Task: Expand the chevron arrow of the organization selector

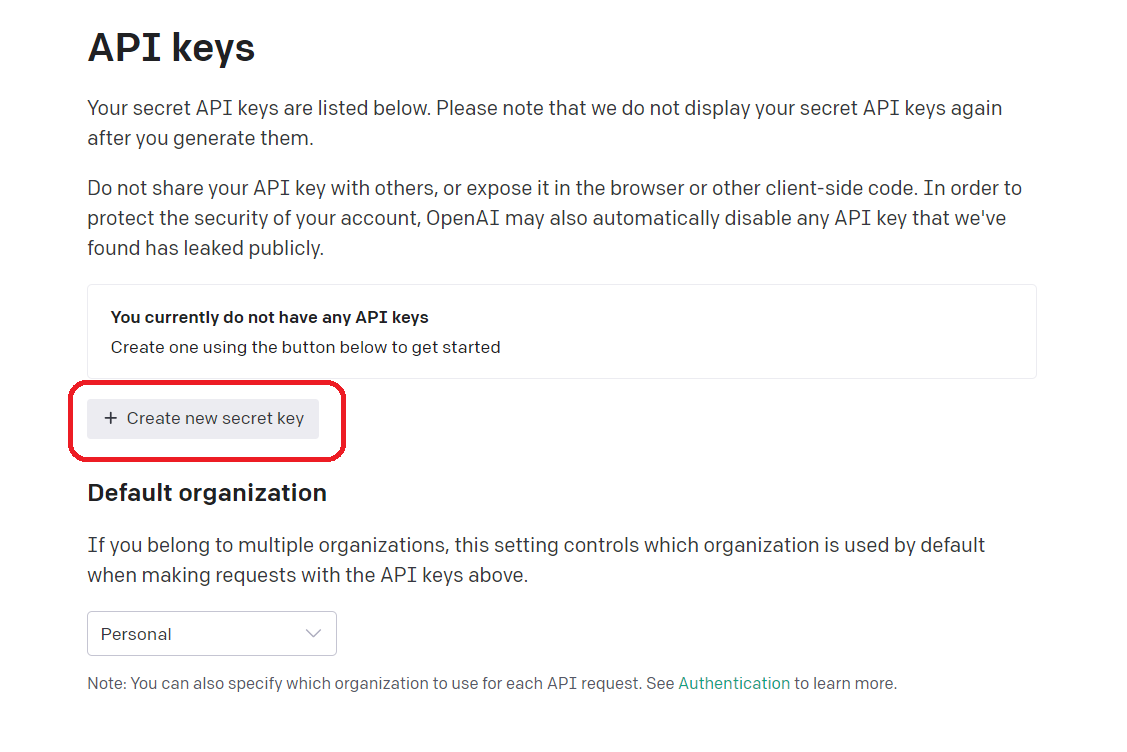Action: click(313, 634)
